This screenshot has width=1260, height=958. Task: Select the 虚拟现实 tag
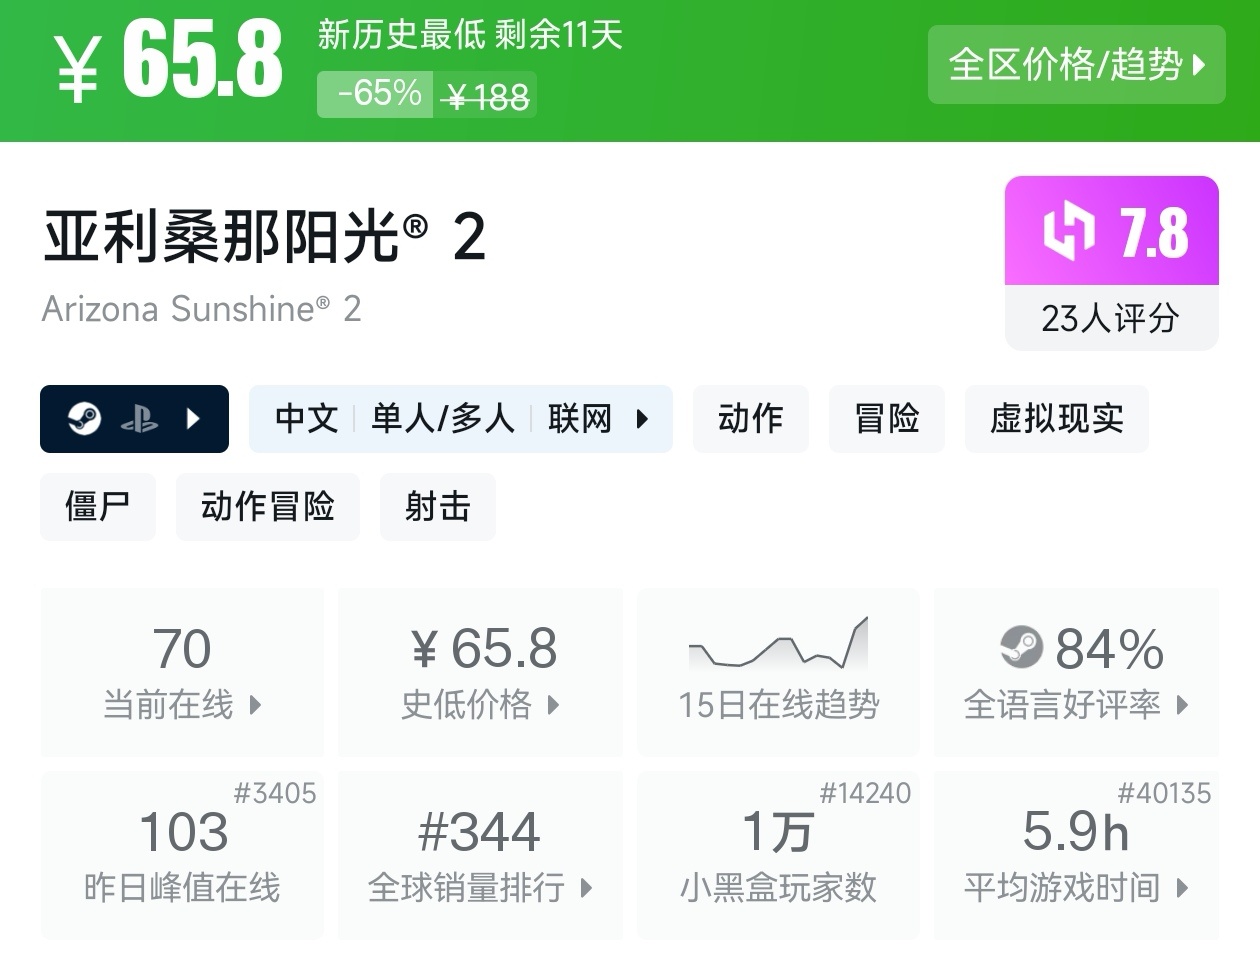pos(1056,419)
